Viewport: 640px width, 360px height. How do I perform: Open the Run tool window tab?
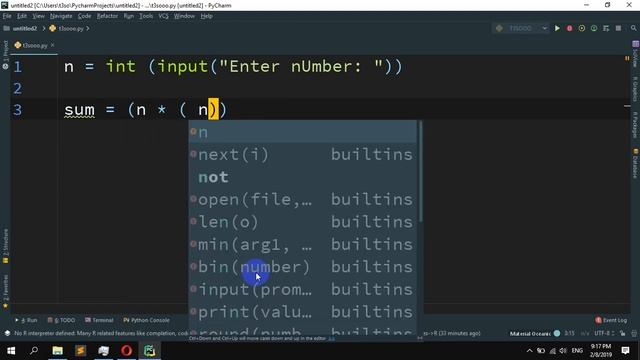[x=26, y=320]
